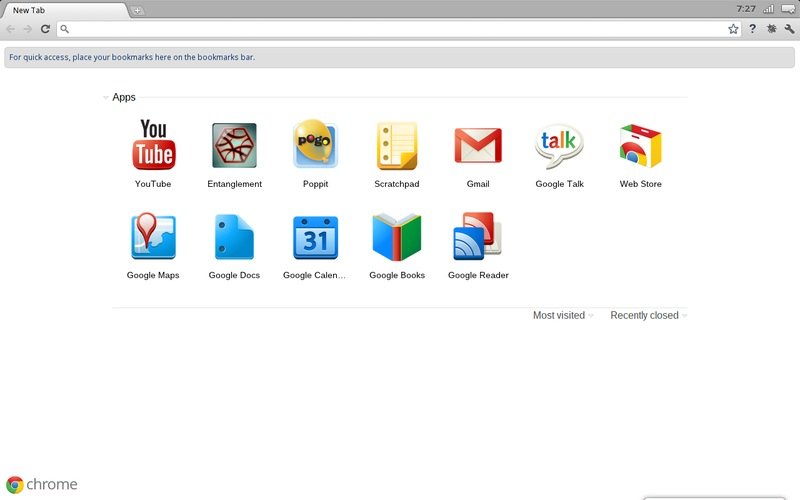Launch Google Books app

[397, 237]
